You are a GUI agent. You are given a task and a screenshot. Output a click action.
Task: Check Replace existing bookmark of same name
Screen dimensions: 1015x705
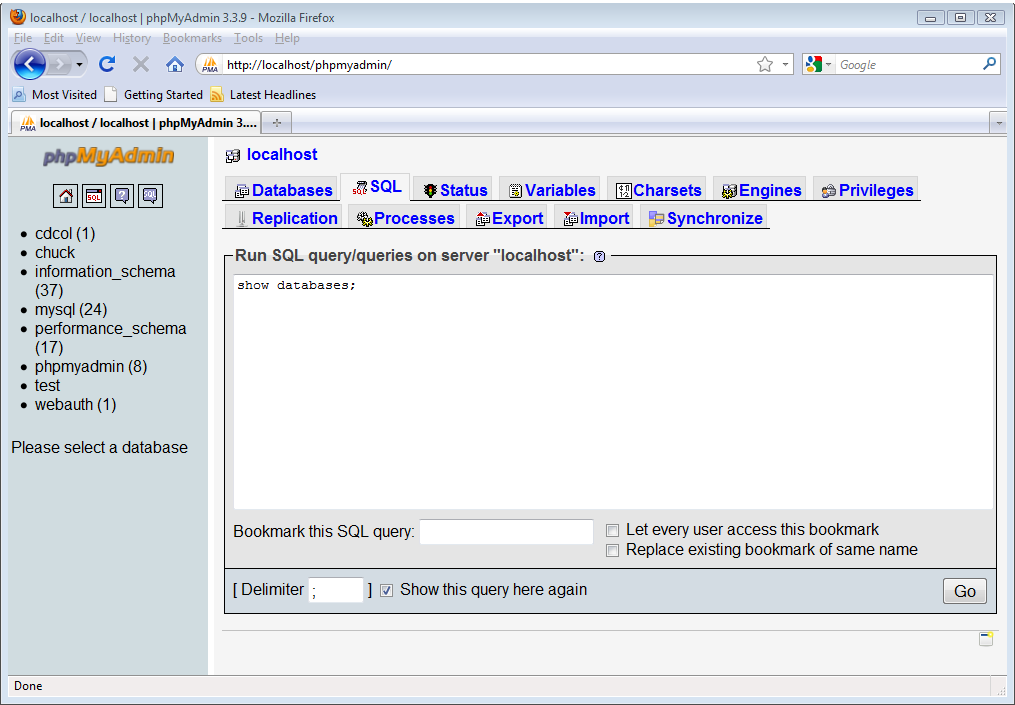point(612,550)
